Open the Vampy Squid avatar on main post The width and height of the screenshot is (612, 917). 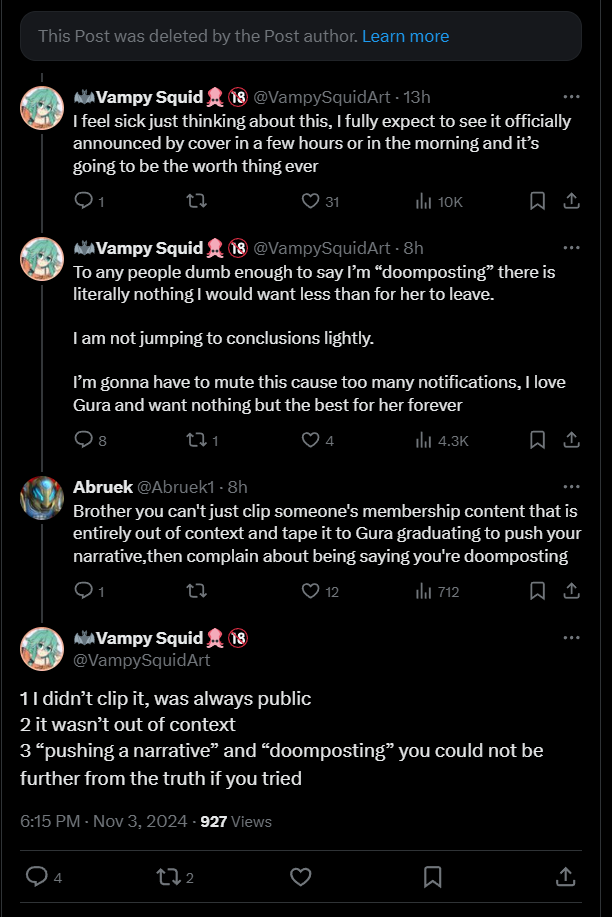pyautogui.click(x=42, y=647)
